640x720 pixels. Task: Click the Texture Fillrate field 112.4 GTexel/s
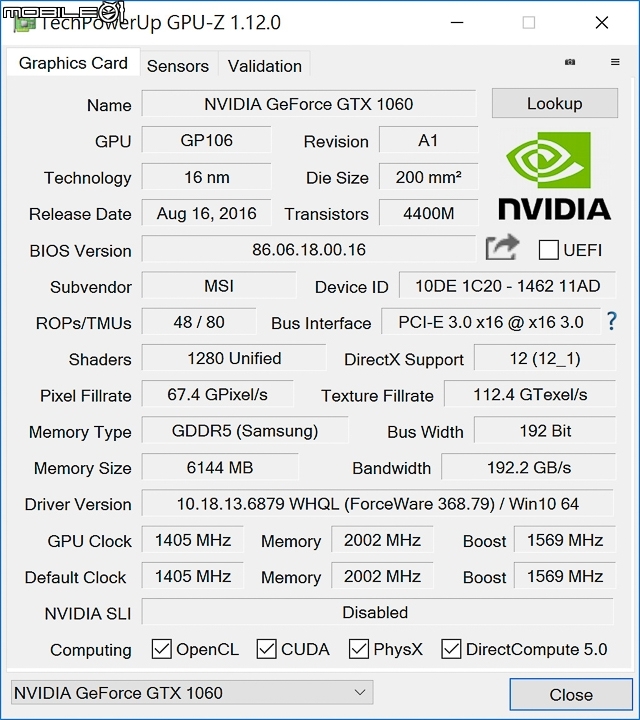(530, 394)
